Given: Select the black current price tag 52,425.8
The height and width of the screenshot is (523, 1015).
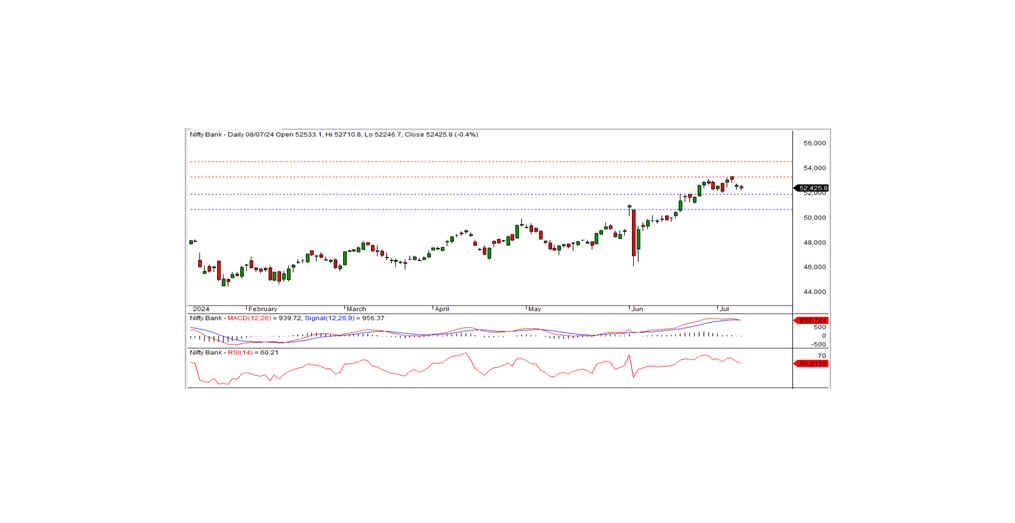Looking at the screenshot, I should (812, 188).
